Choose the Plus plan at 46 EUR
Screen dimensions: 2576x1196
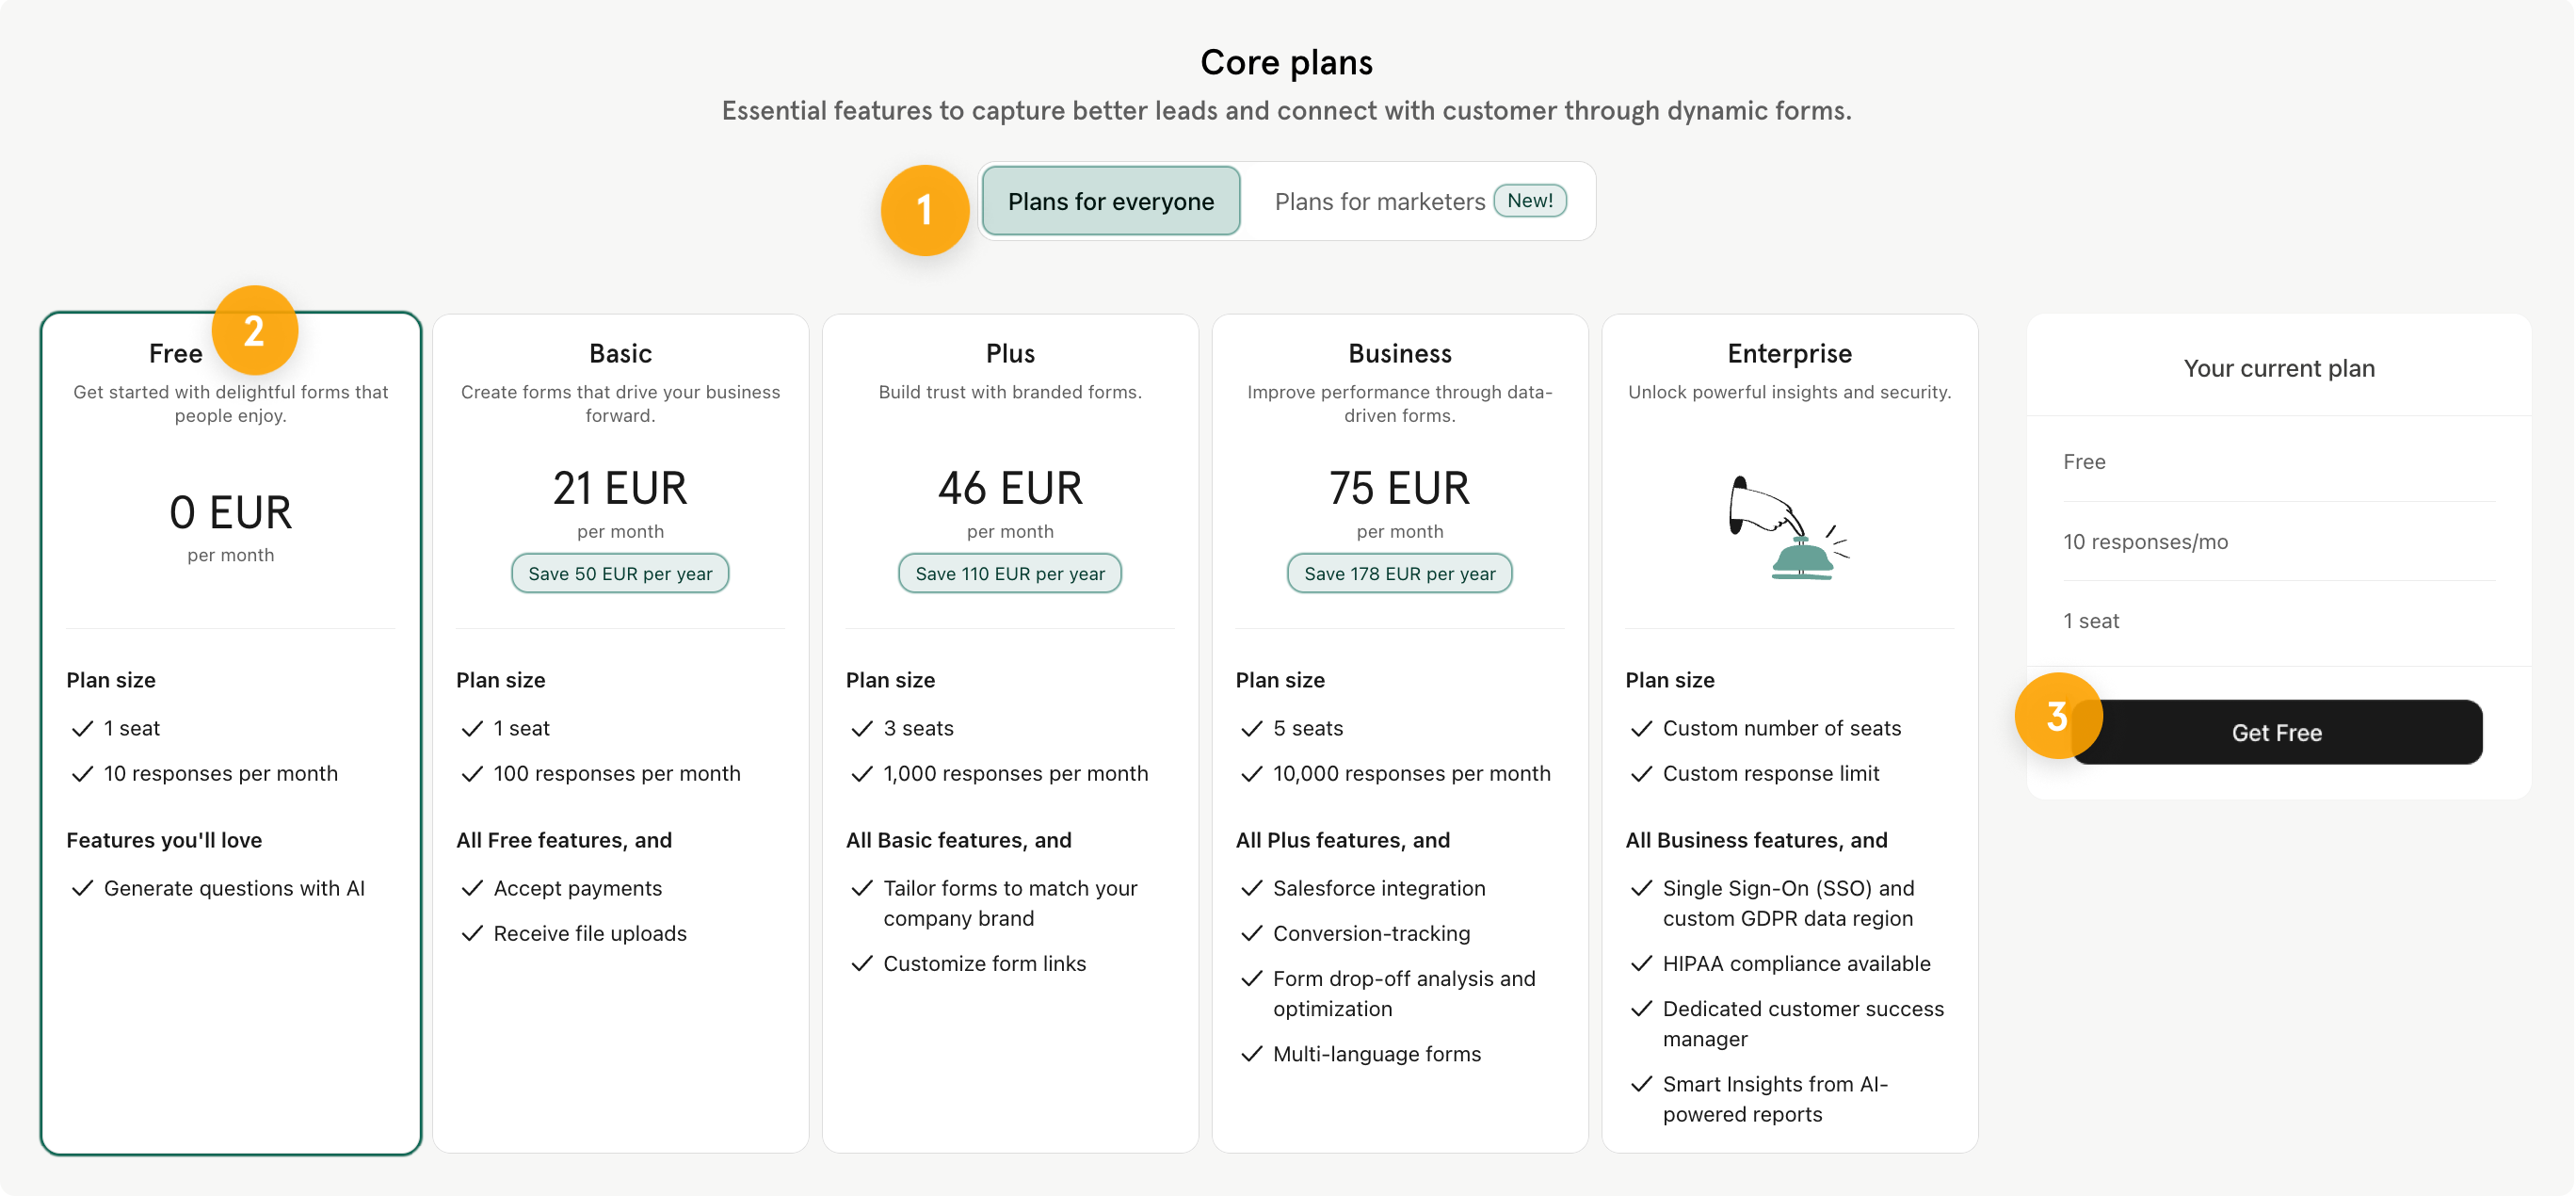tap(1010, 734)
